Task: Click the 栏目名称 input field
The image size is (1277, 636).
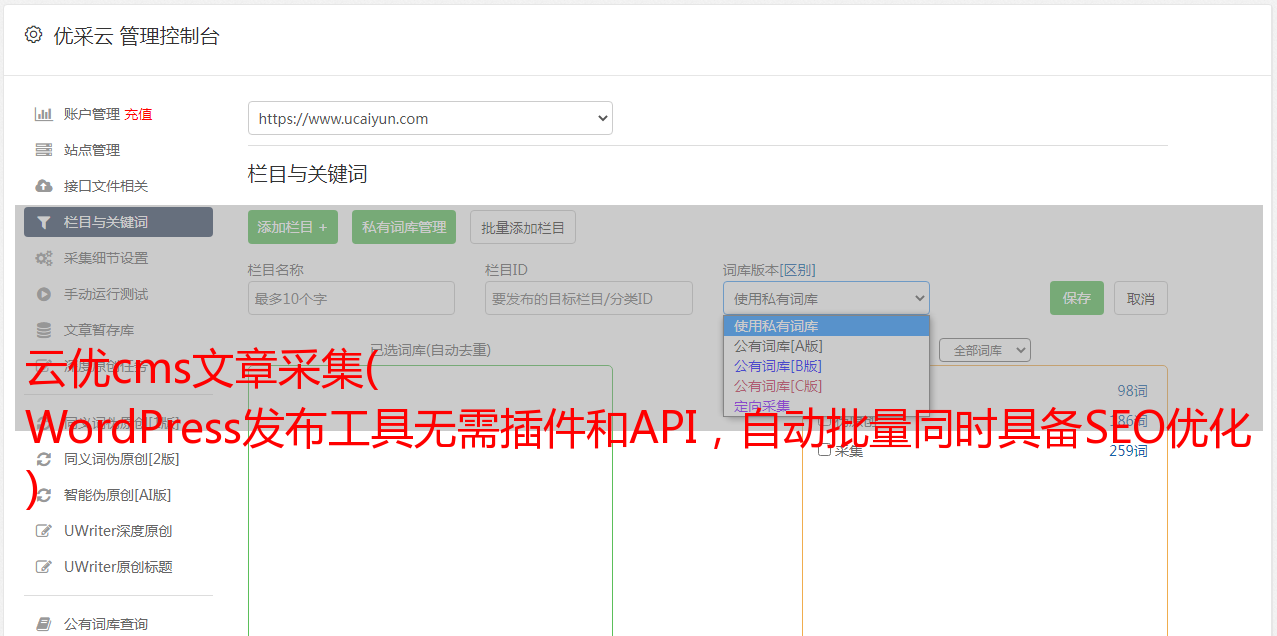Action: coord(351,298)
